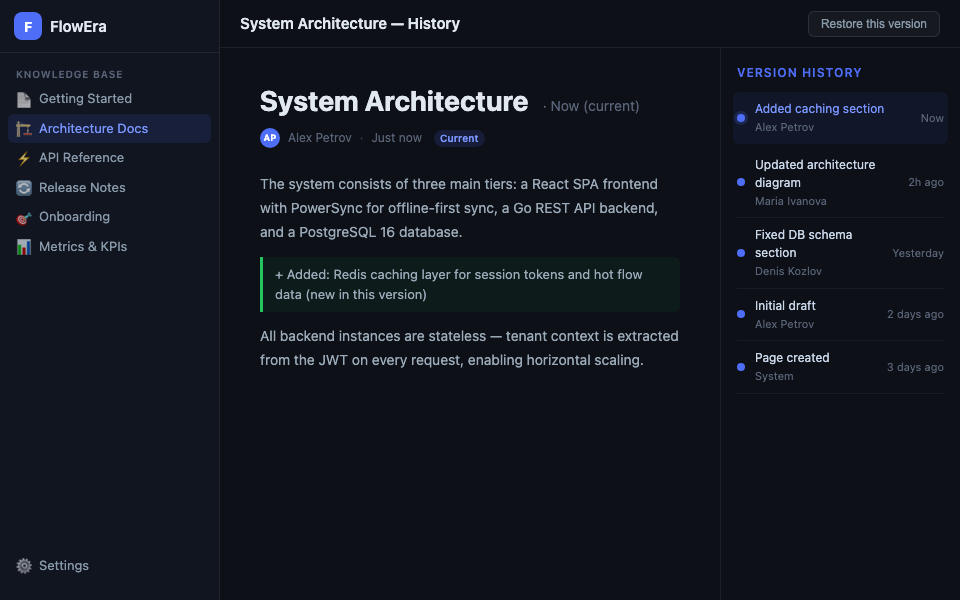Click the Metrics & KPIs chart icon

point(24,247)
